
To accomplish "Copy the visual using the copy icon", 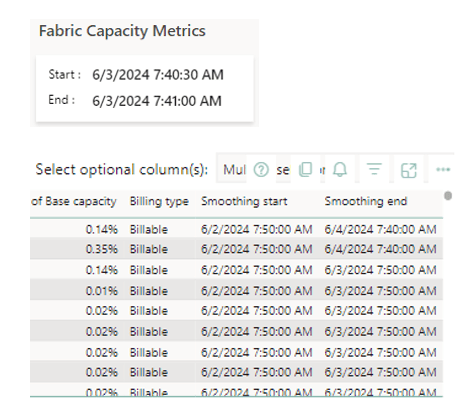I will point(305,169).
